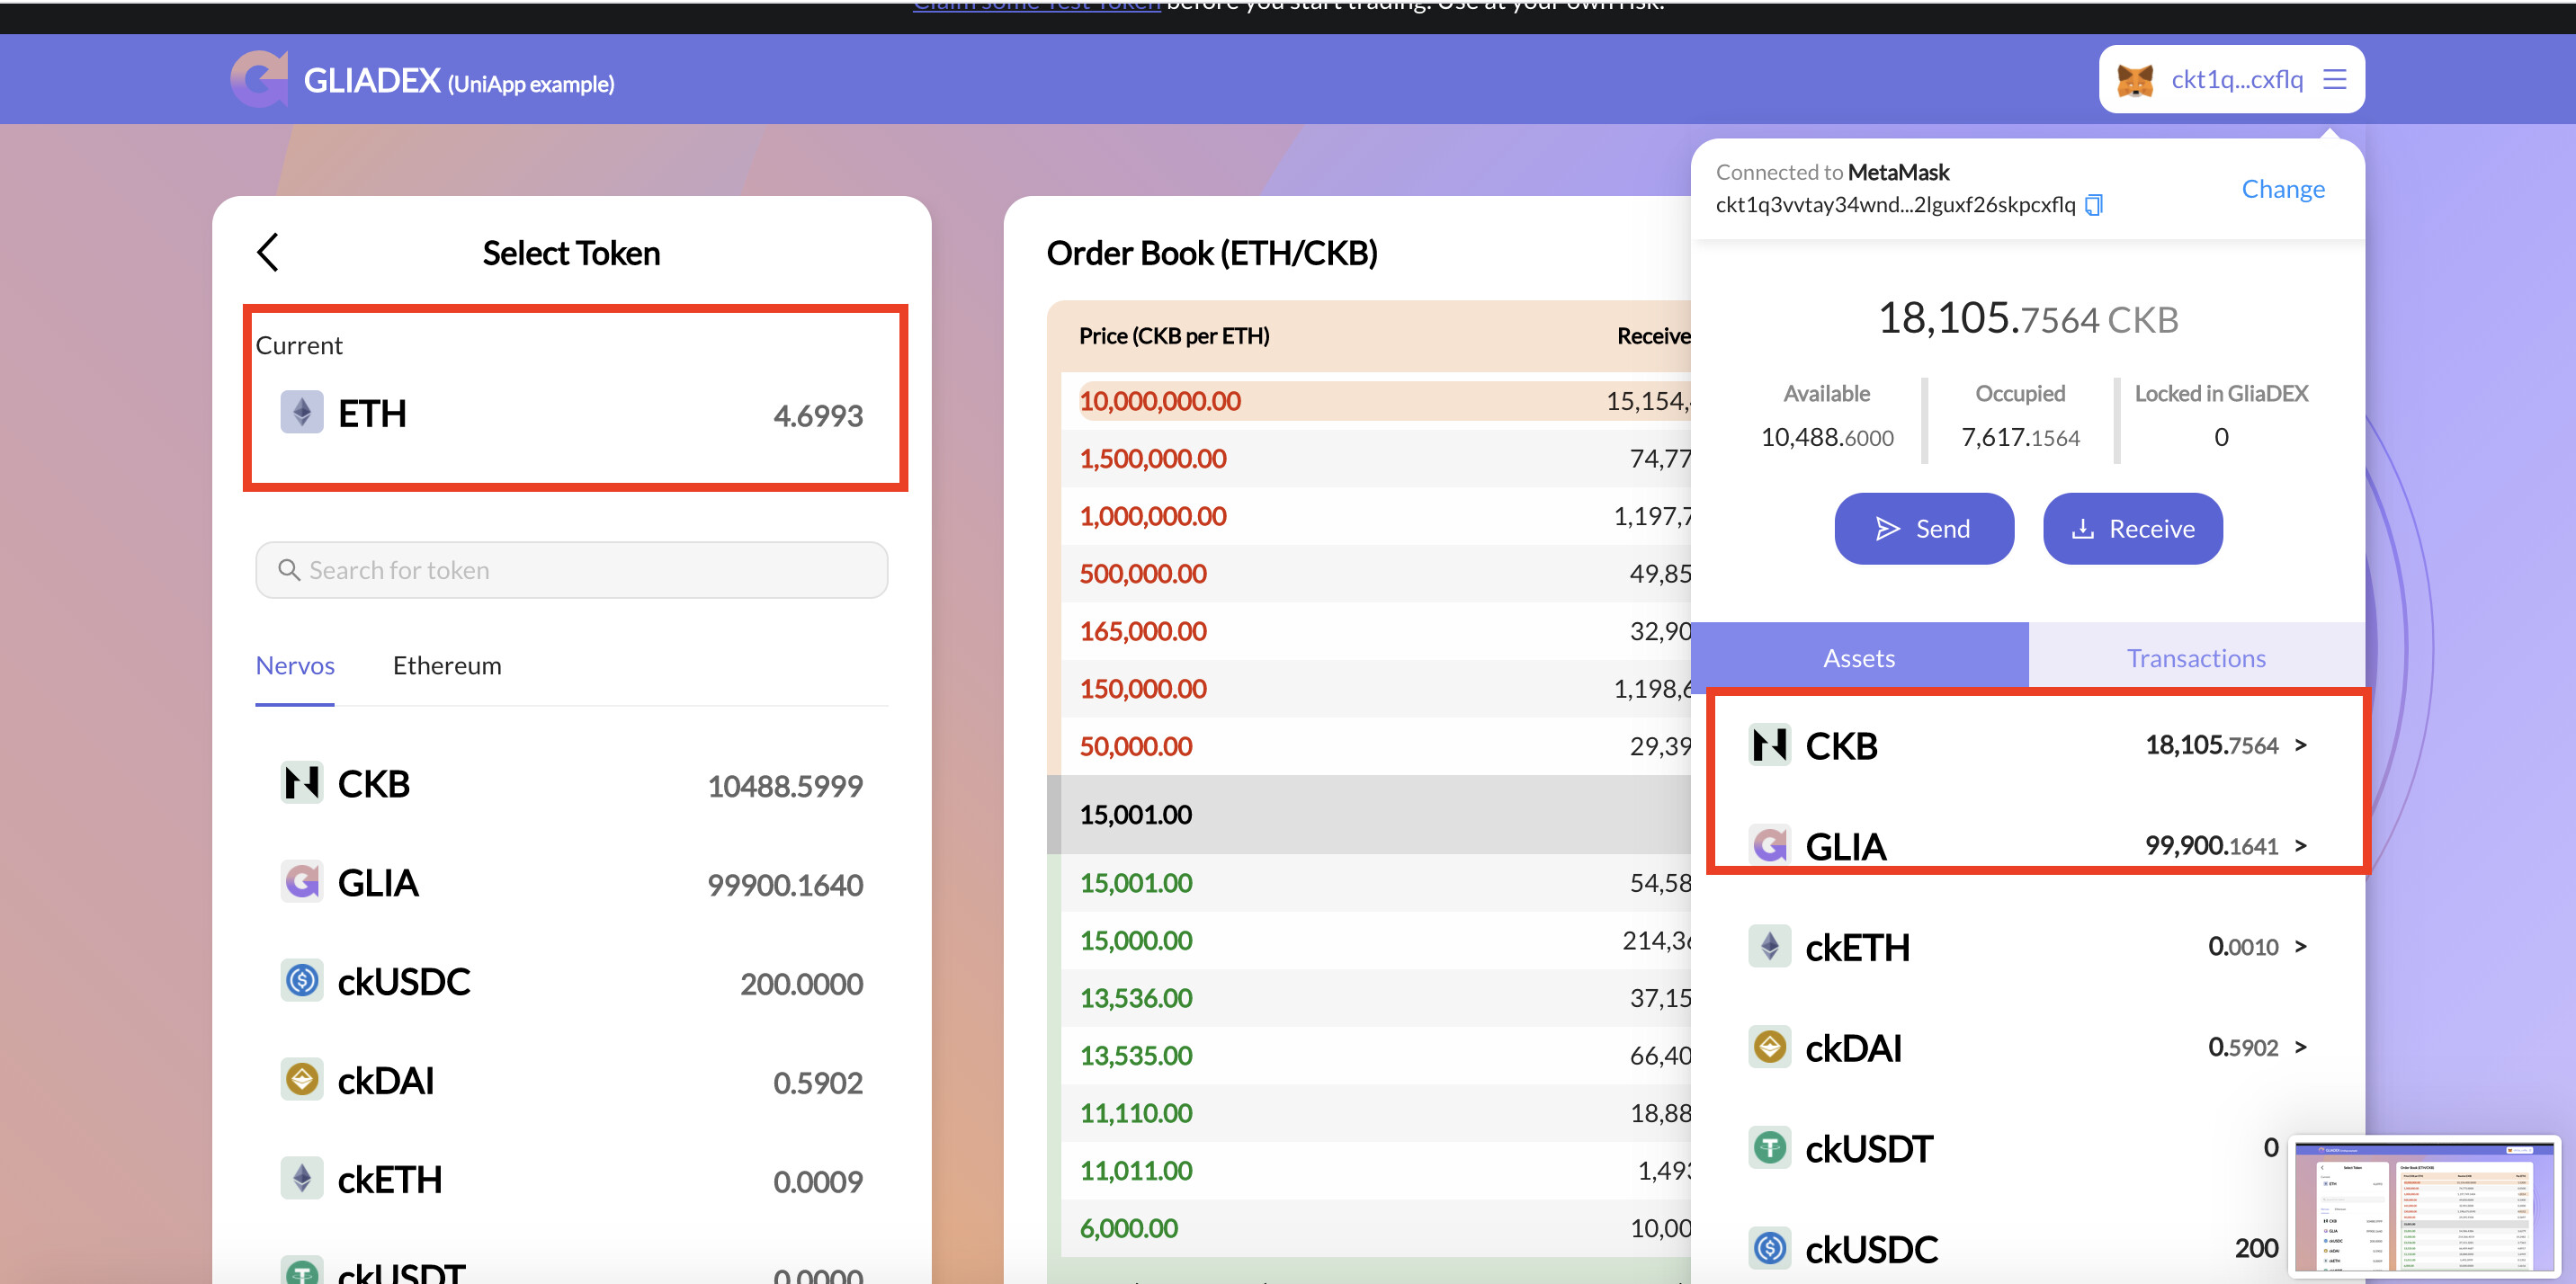Switch to the Assets tab

[x=1858, y=658]
